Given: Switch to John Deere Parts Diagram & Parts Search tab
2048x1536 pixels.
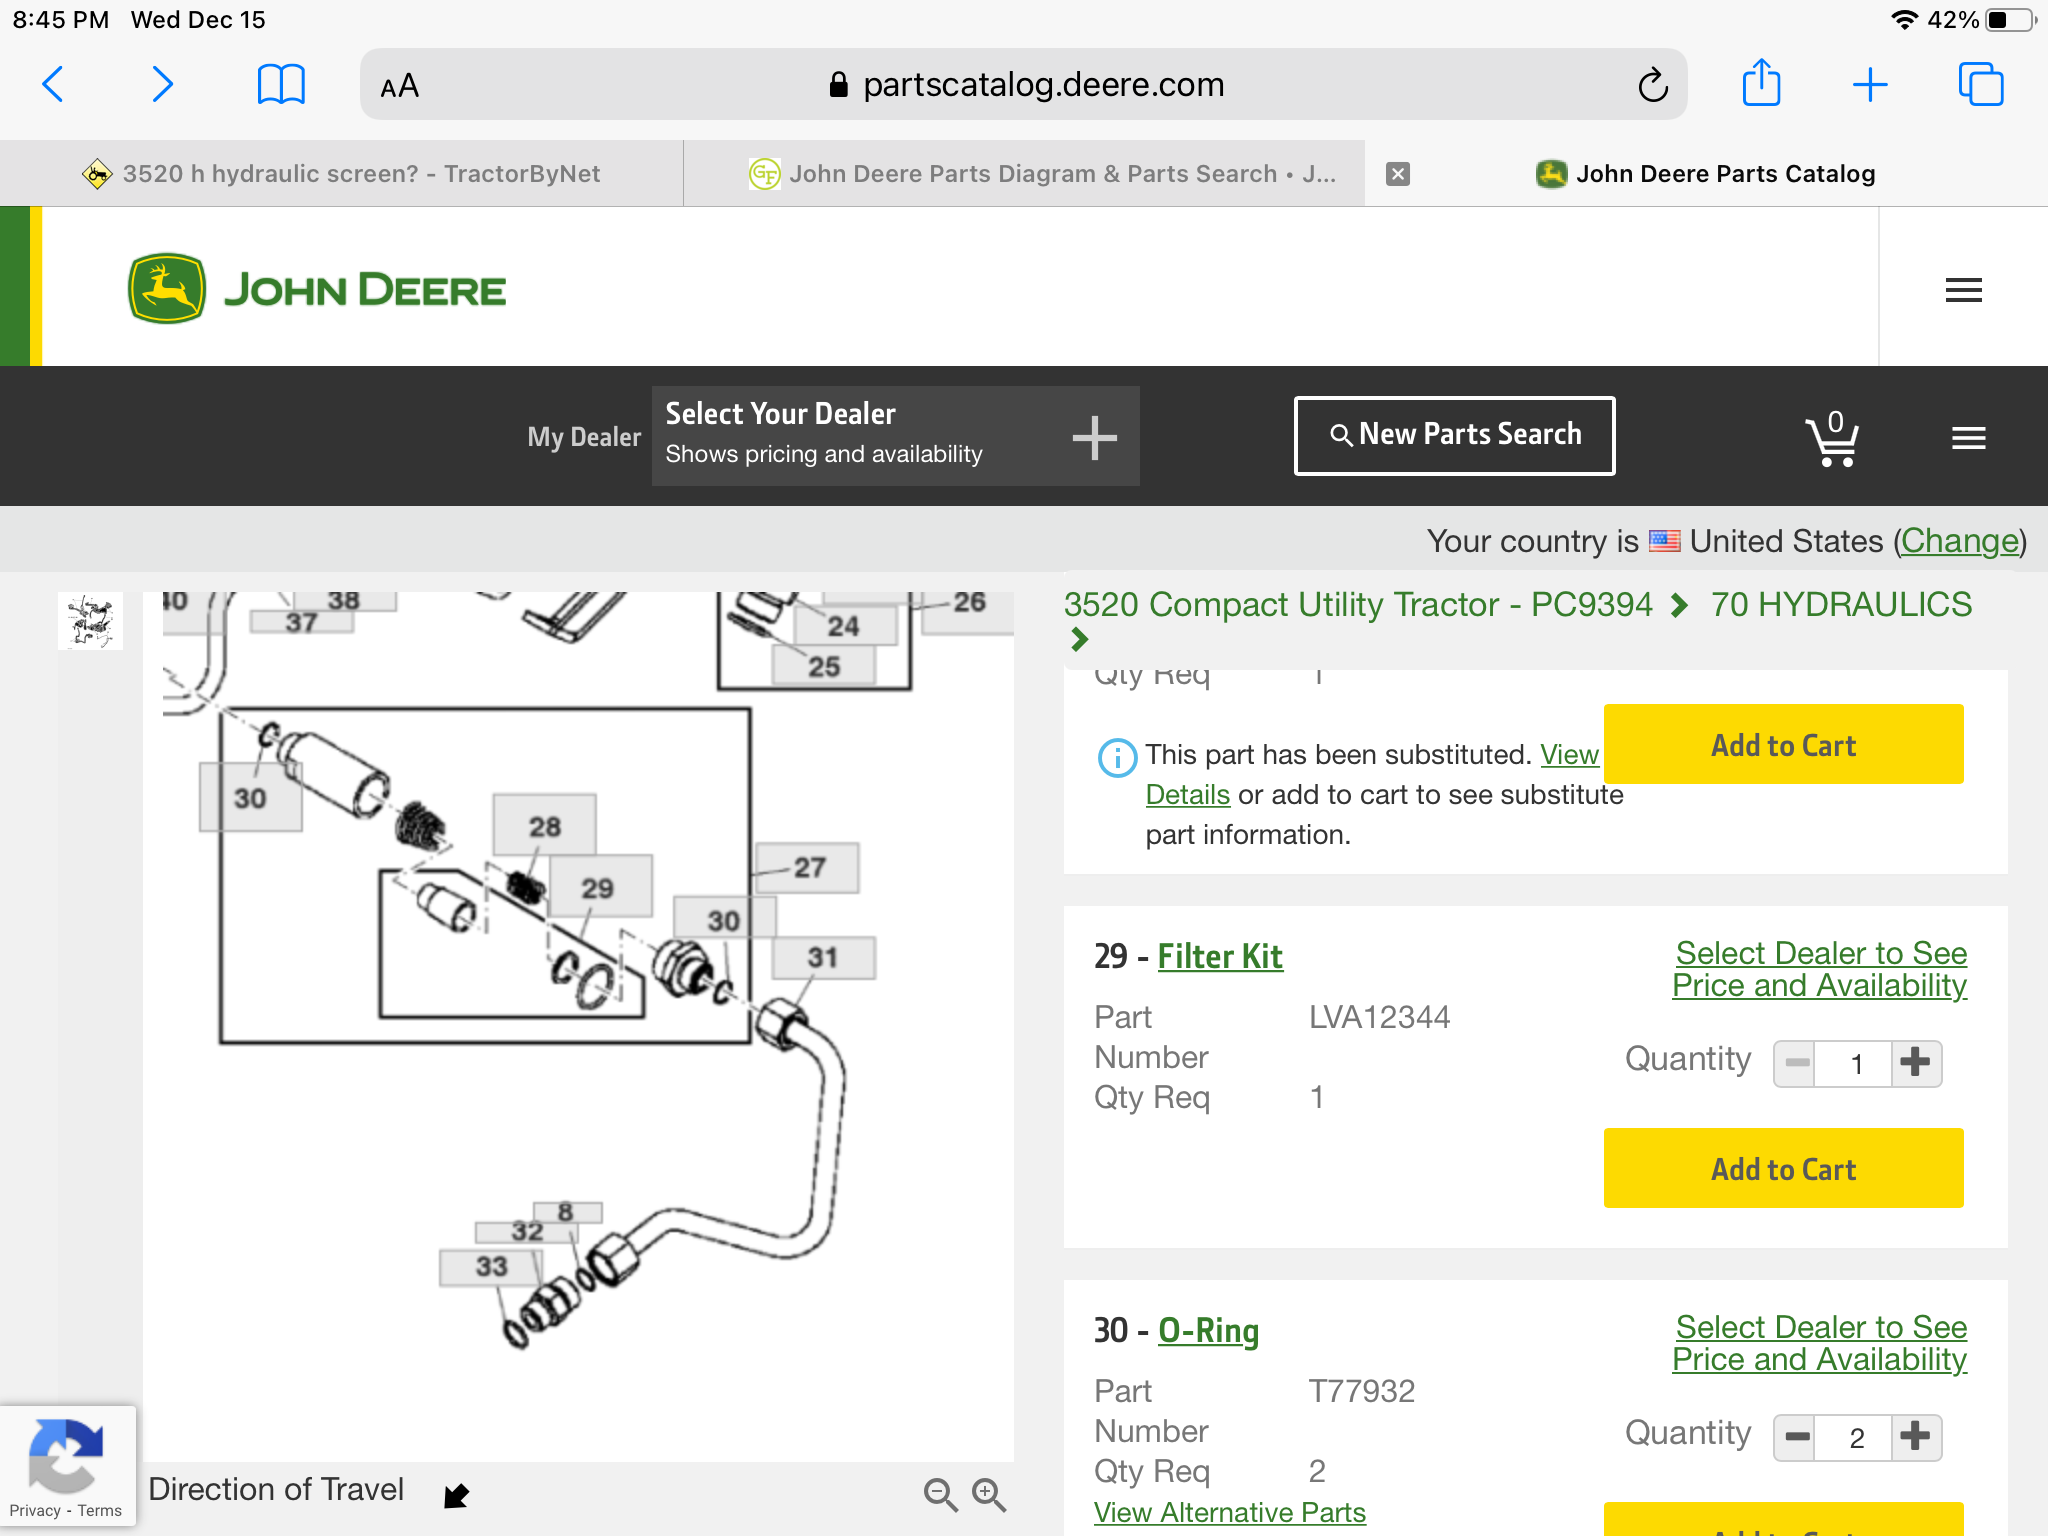Looking at the screenshot, I should click(1024, 174).
